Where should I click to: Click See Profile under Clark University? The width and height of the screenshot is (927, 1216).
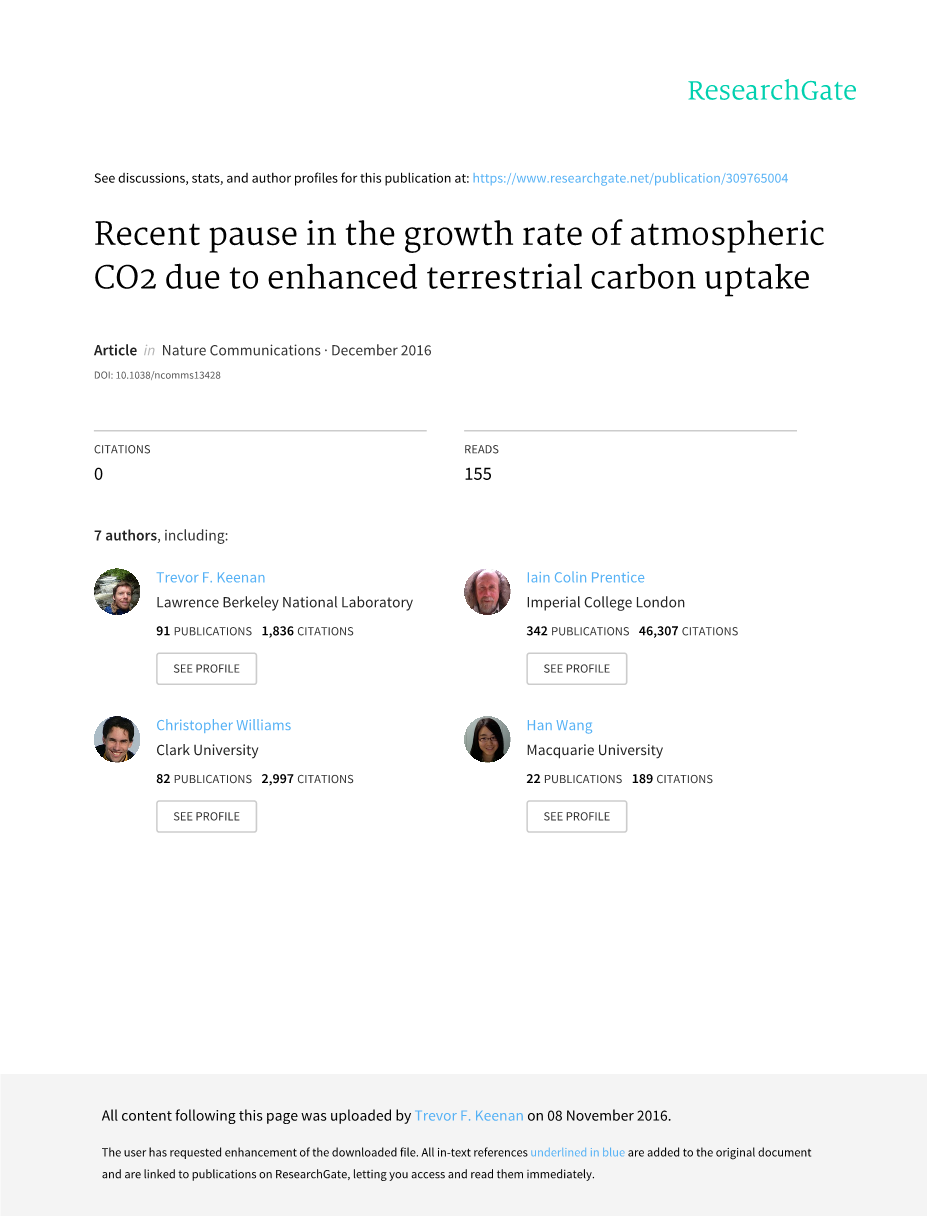[206, 816]
